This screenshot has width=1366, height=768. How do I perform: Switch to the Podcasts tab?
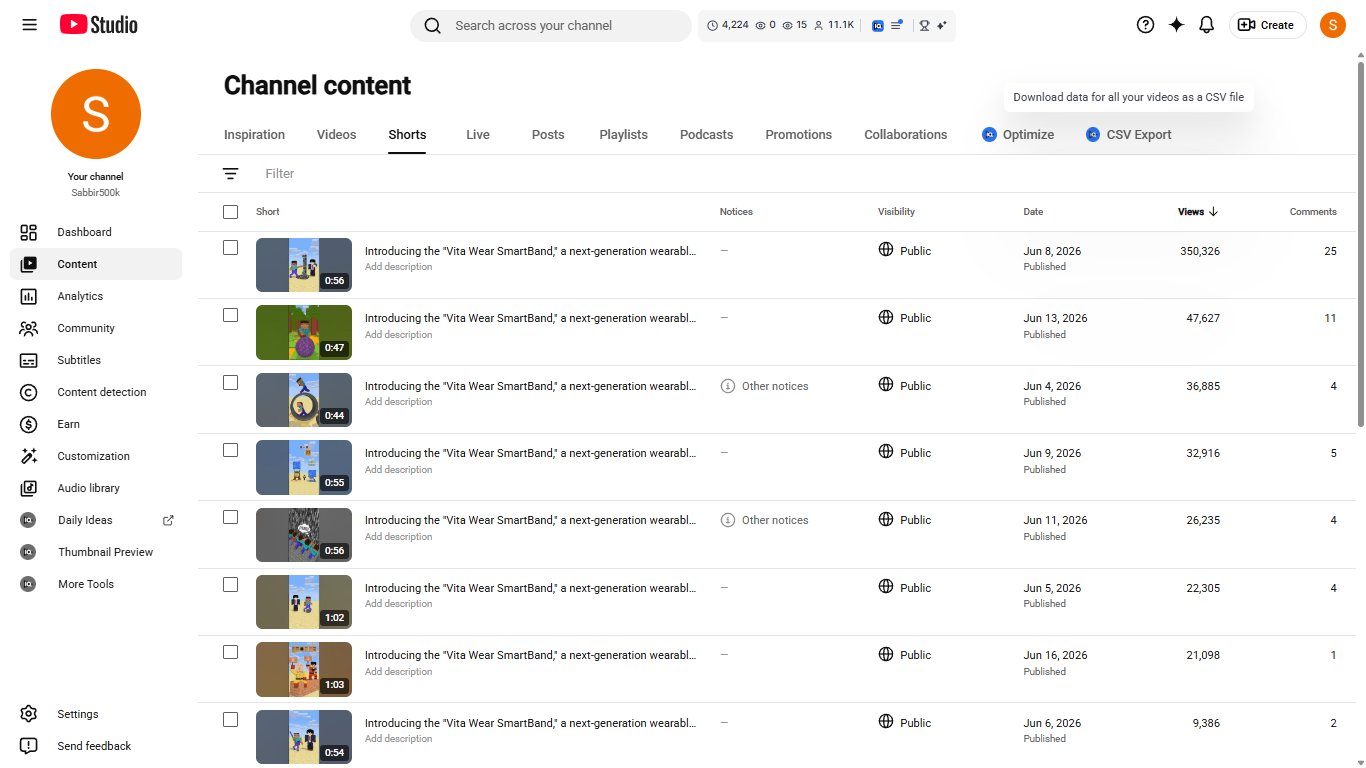706,135
